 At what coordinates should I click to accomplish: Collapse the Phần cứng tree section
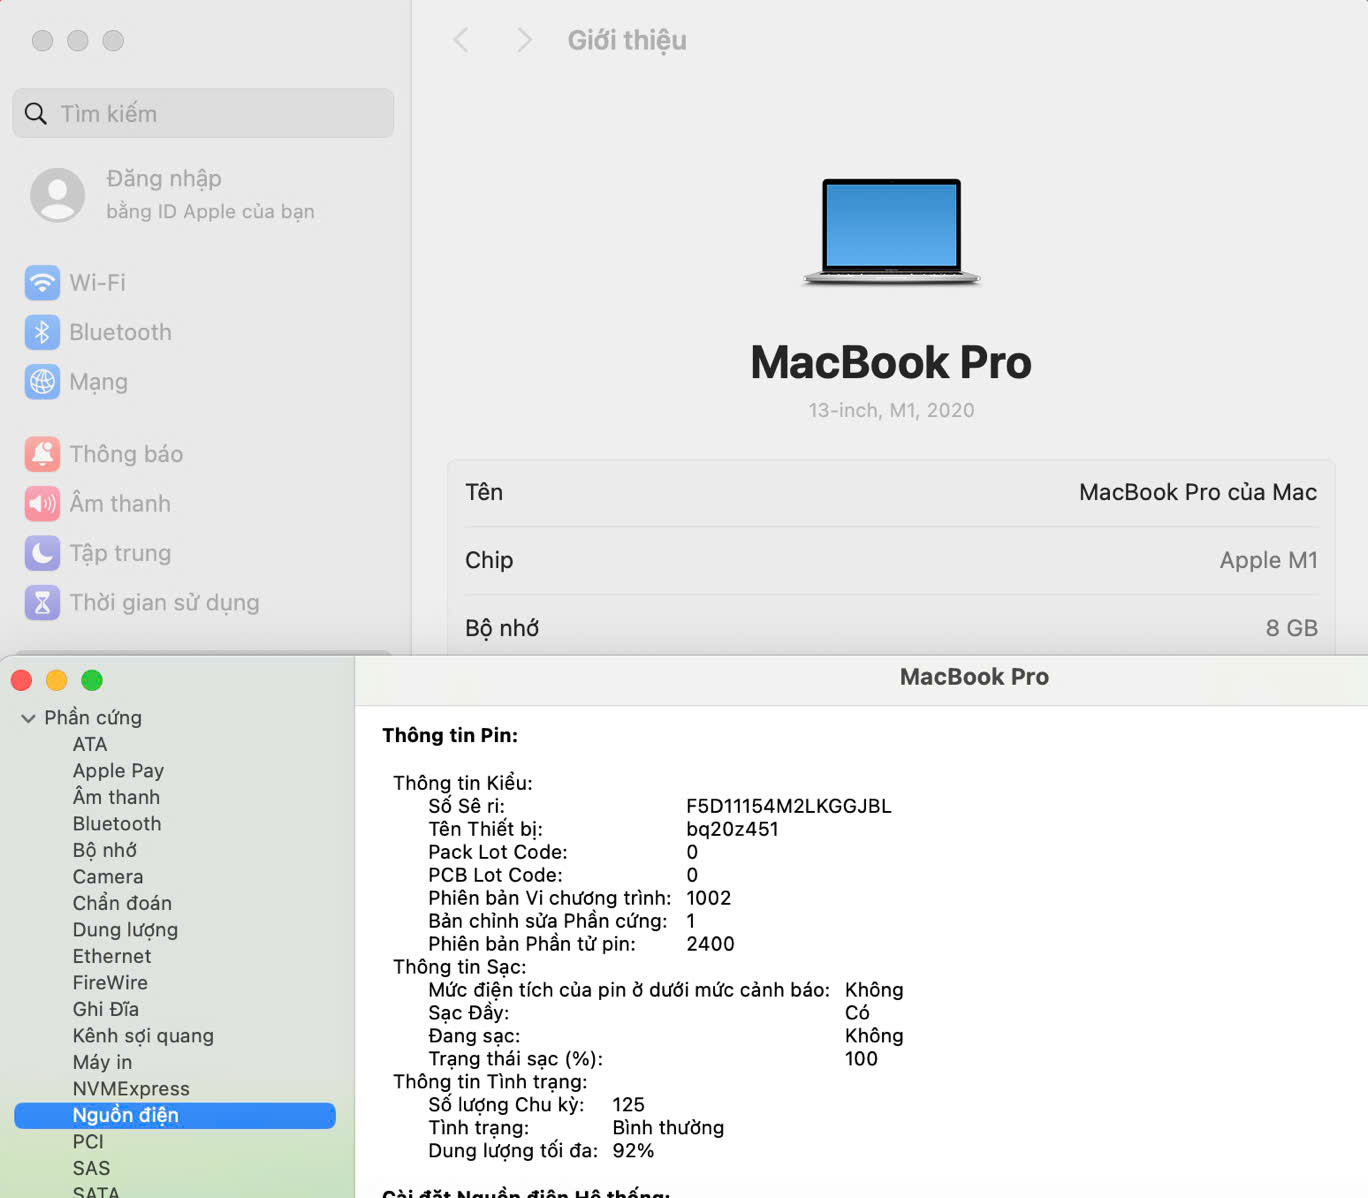tap(28, 718)
